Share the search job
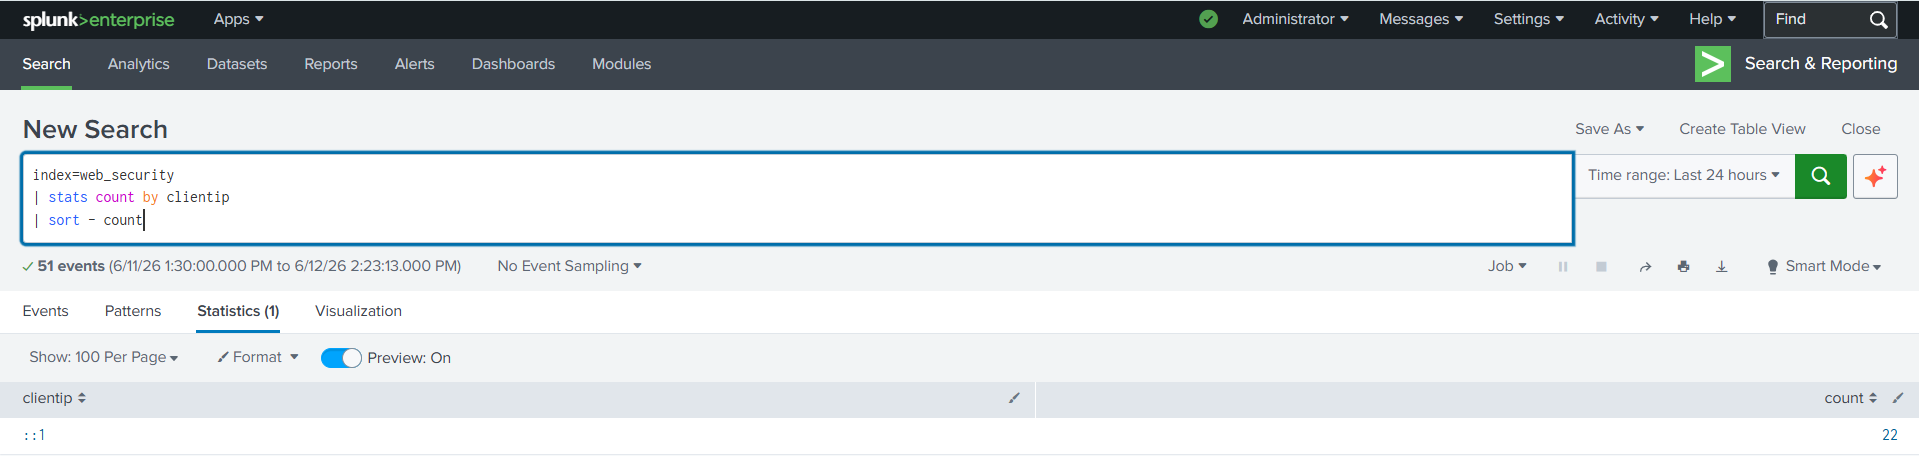The height and width of the screenshot is (468, 1919). tap(1645, 267)
